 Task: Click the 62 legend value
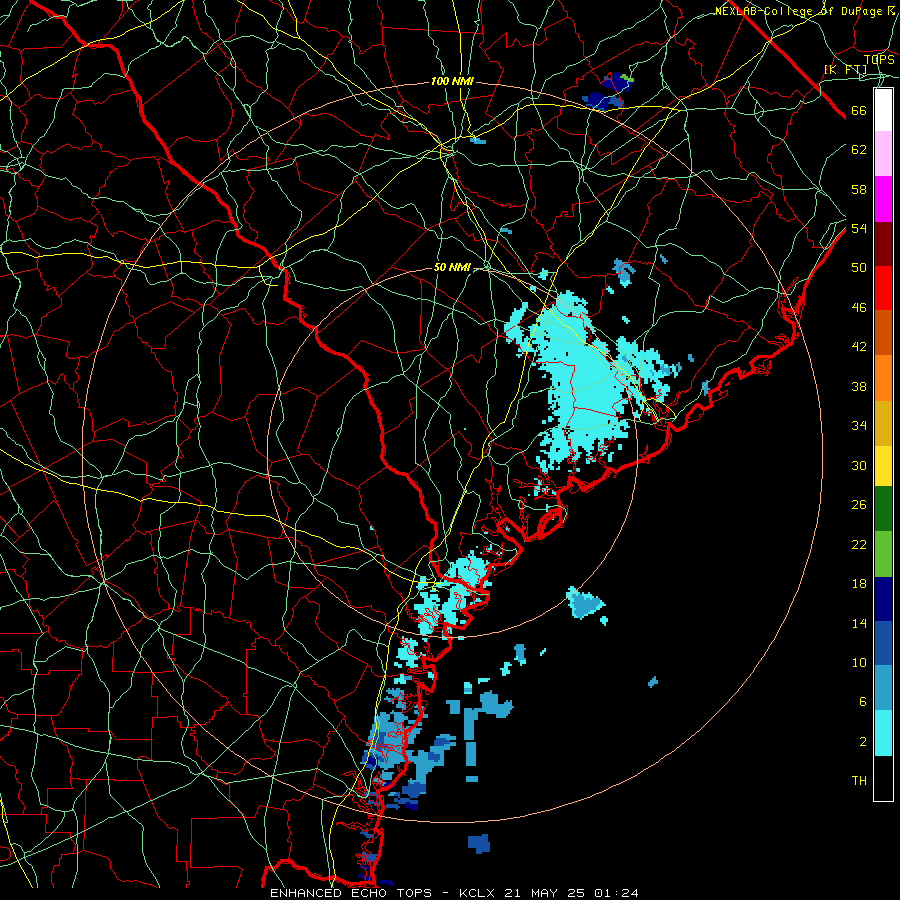tap(859, 150)
